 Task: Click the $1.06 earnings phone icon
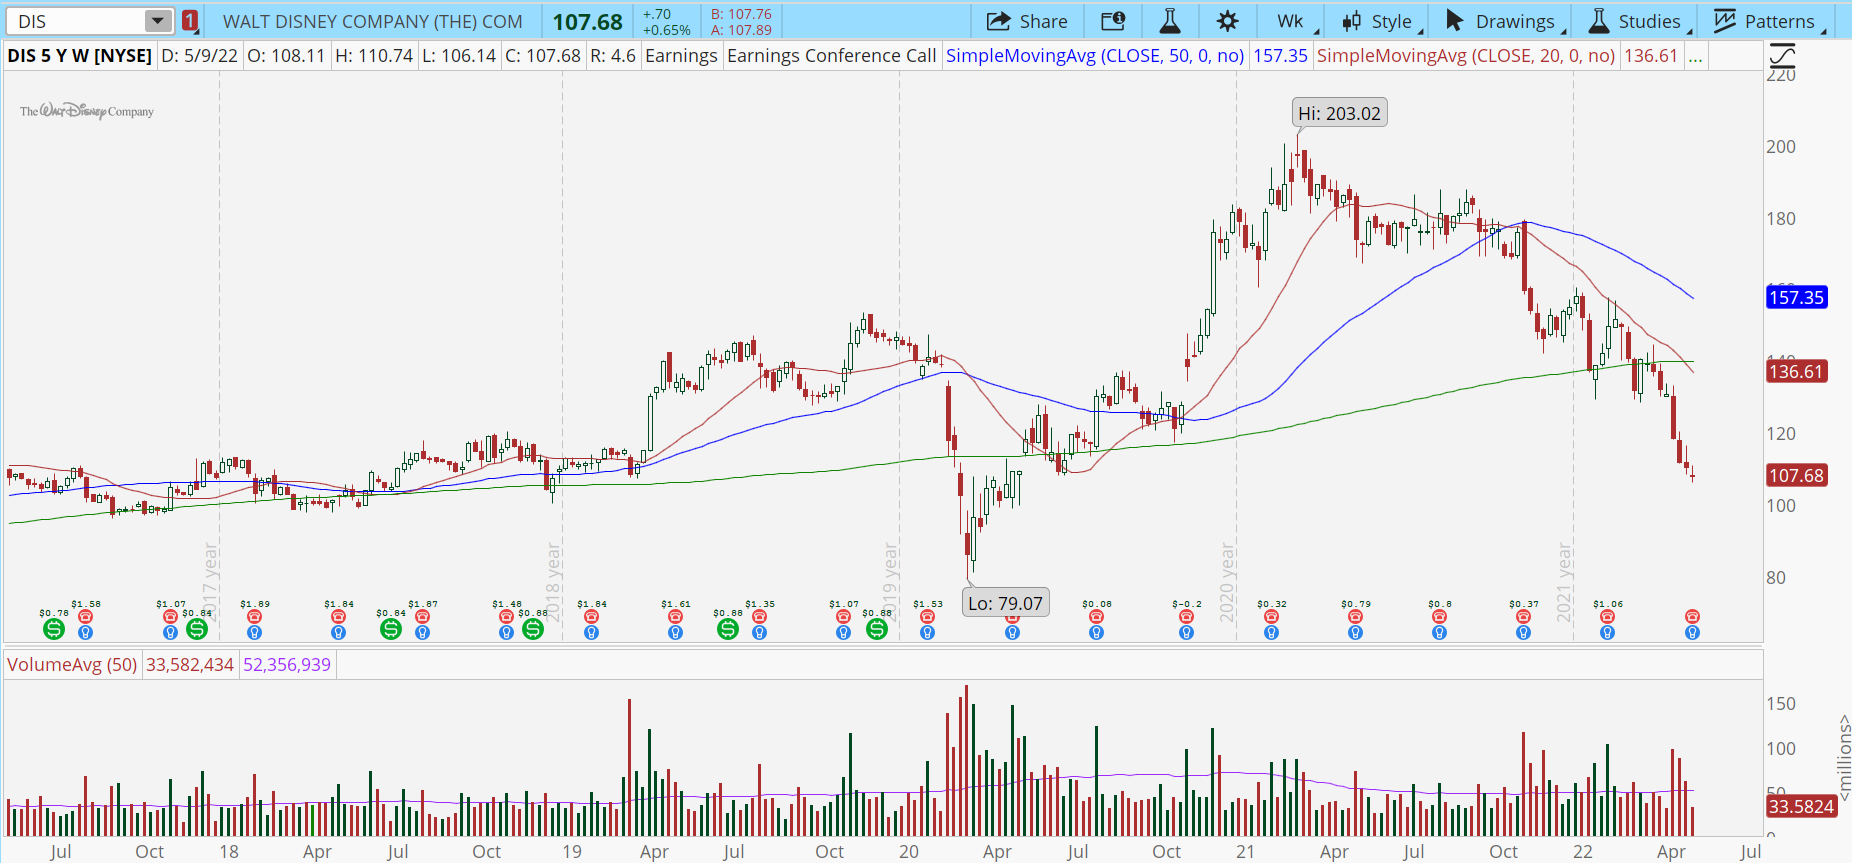coord(1607,617)
